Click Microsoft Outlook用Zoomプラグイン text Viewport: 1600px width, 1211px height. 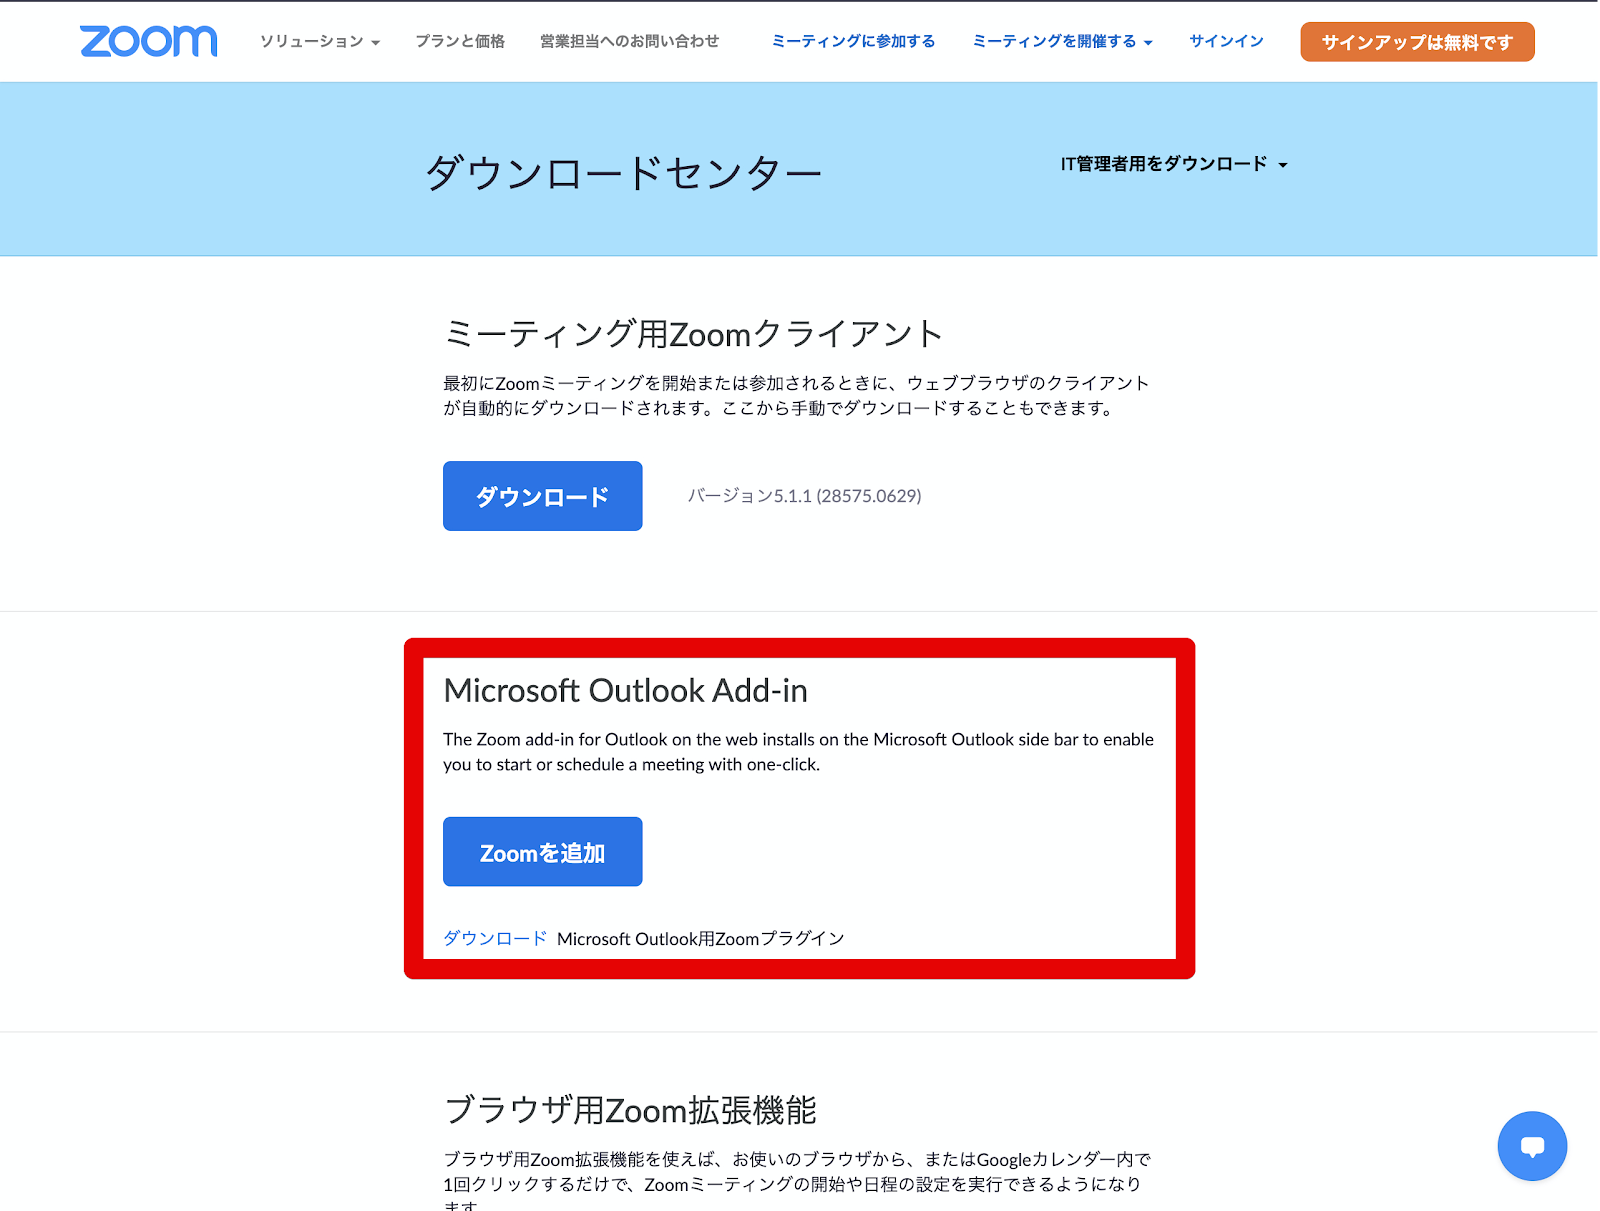pos(701,938)
